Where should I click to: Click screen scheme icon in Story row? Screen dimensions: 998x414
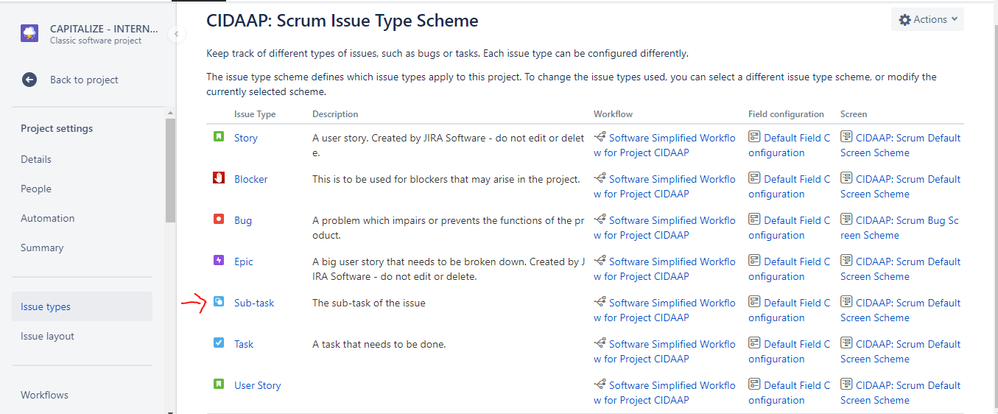pos(847,137)
